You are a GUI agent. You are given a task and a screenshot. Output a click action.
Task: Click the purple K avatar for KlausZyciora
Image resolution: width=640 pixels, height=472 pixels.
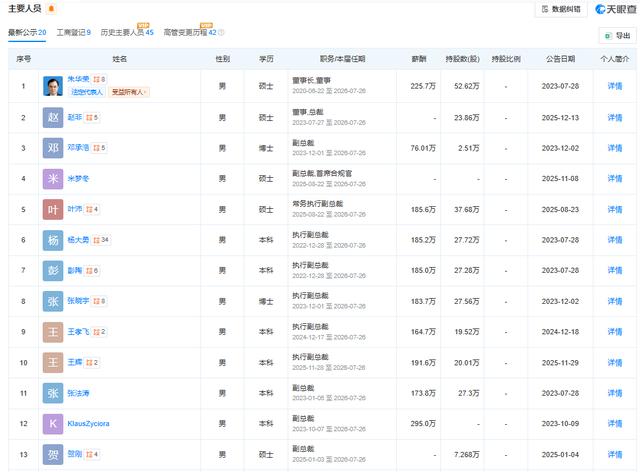pos(52,423)
